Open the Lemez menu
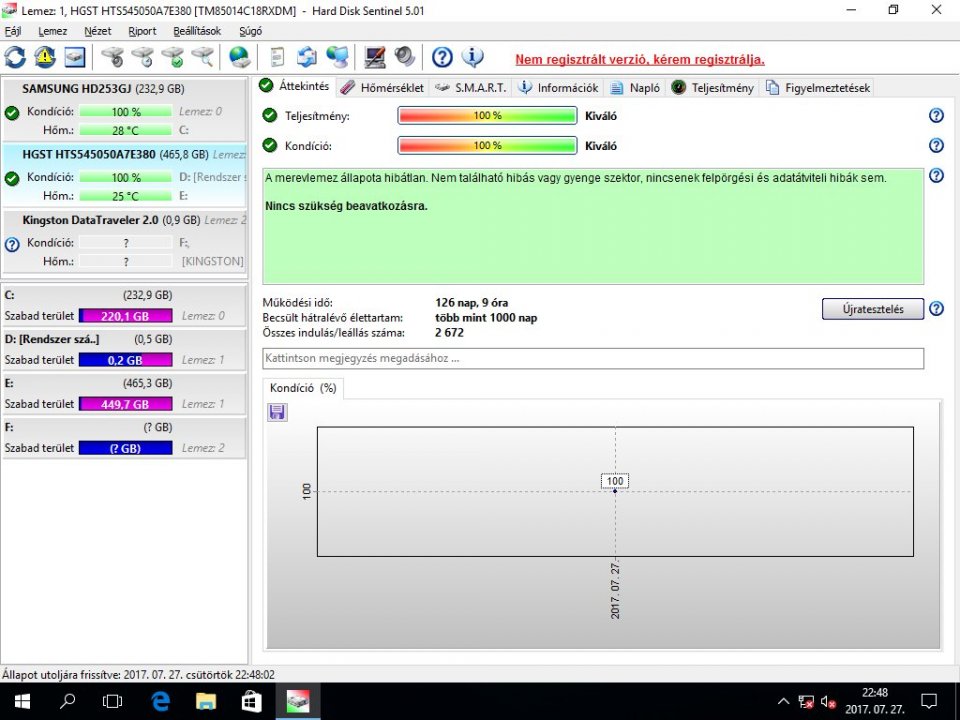Image resolution: width=960 pixels, height=720 pixels. click(x=53, y=31)
